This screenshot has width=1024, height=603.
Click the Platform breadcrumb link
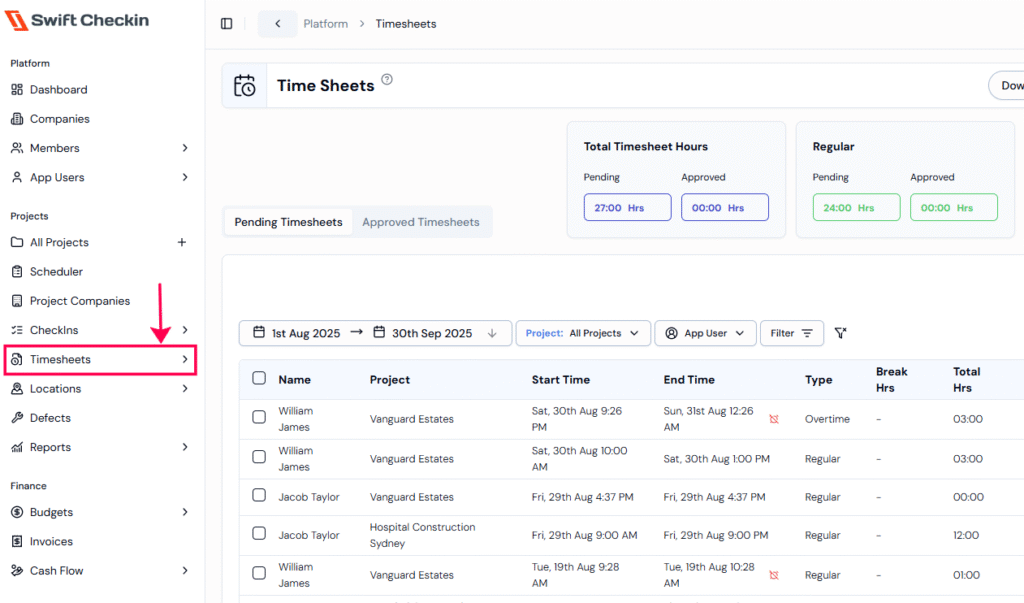click(x=326, y=24)
